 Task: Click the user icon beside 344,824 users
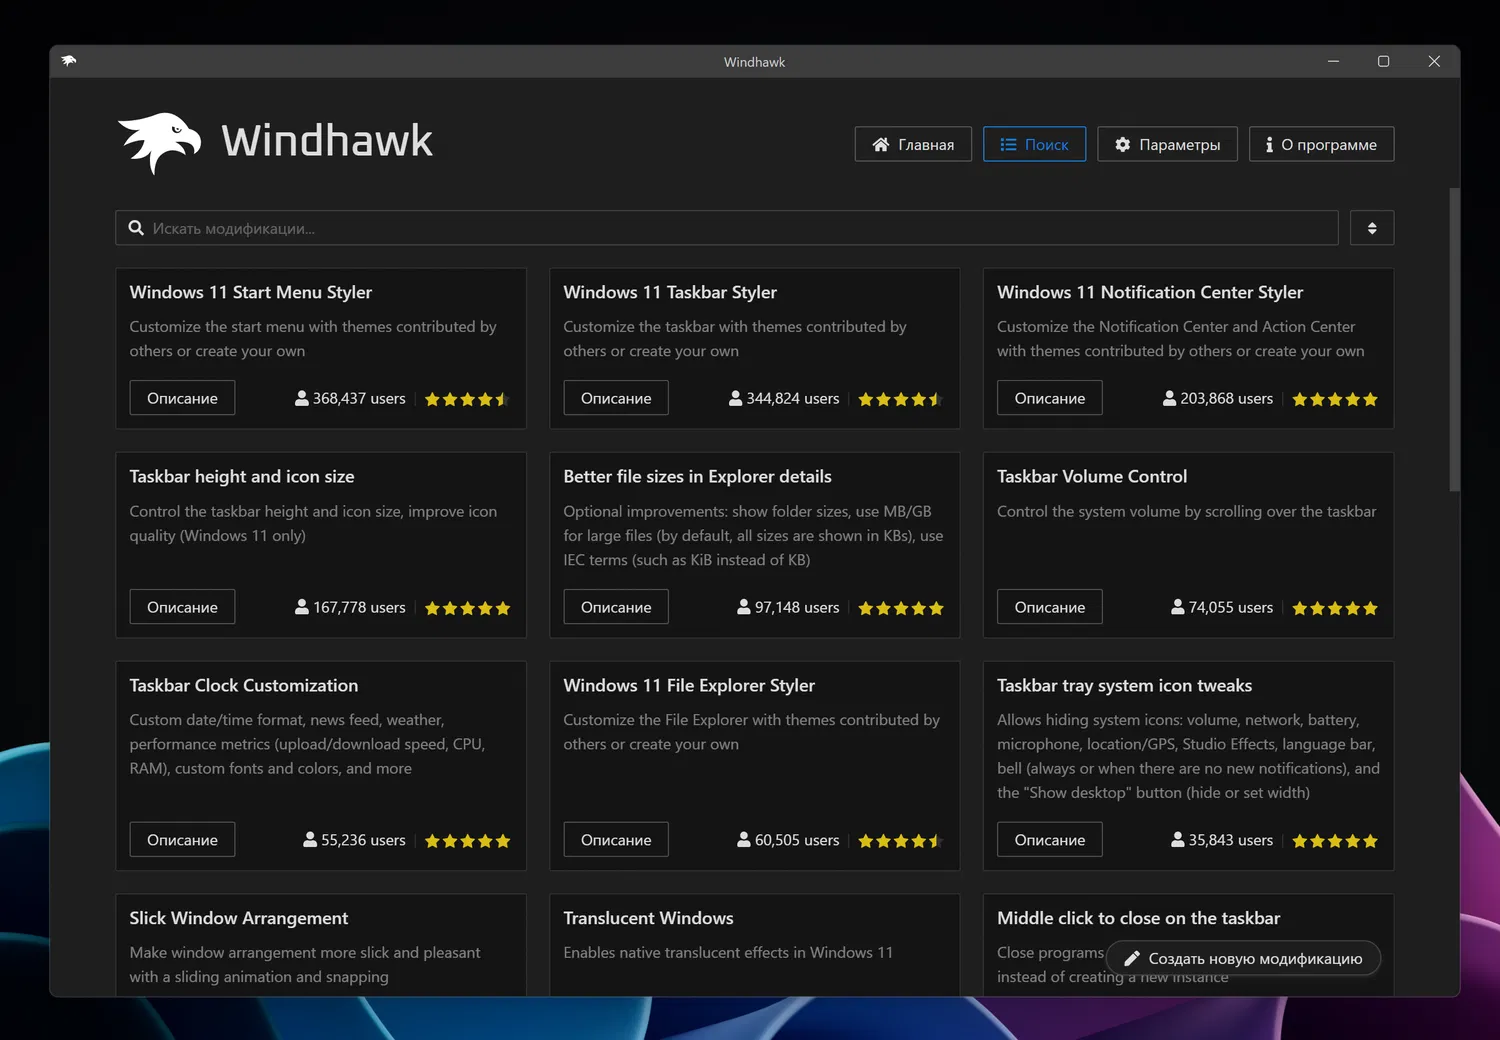736,398
